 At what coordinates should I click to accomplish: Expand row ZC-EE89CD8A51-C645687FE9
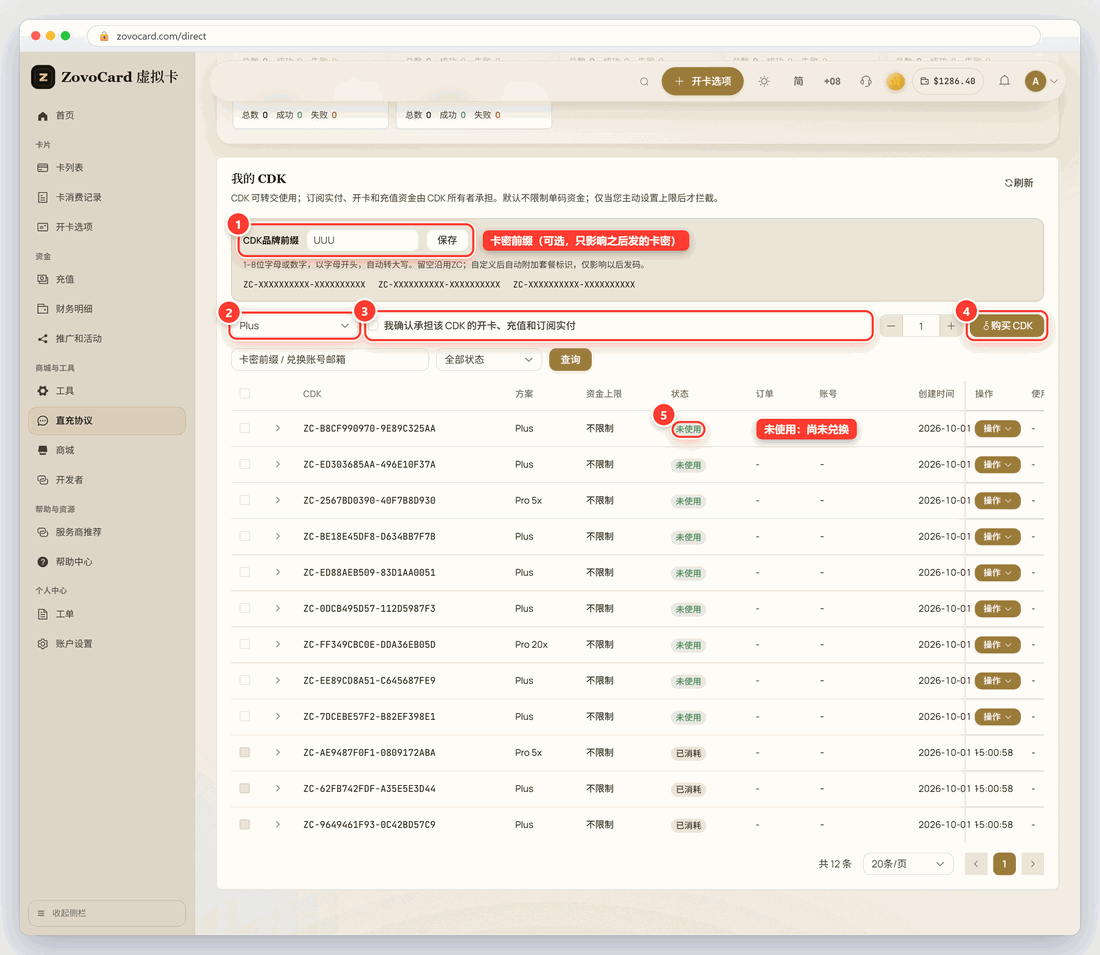pyautogui.click(x=278, y=681)
